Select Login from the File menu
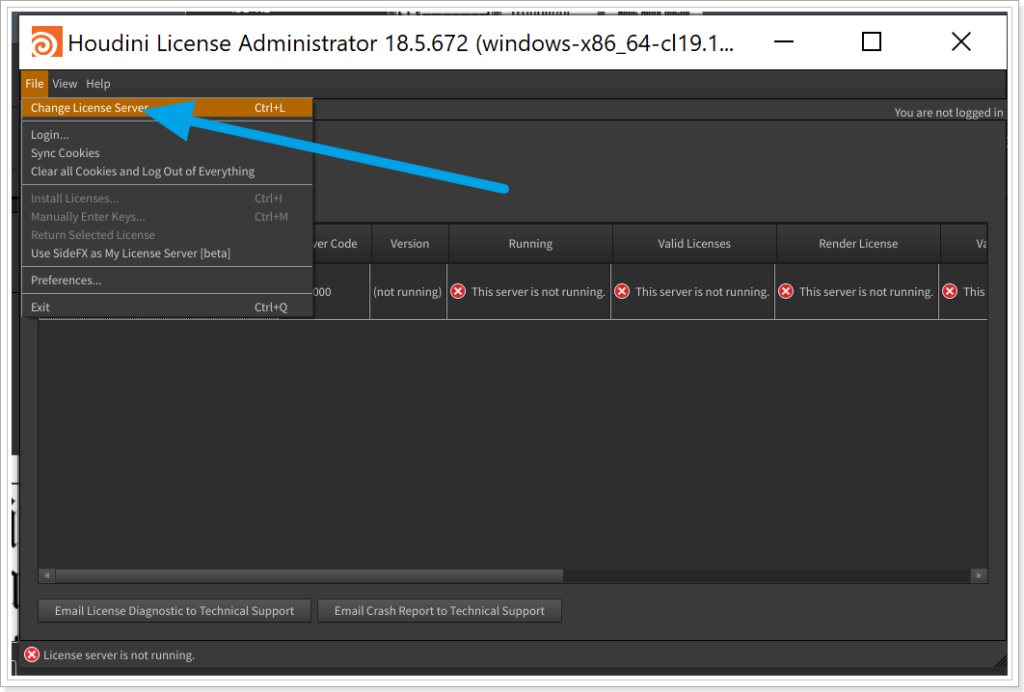1024x692 pixels. (x=50, y=134)
